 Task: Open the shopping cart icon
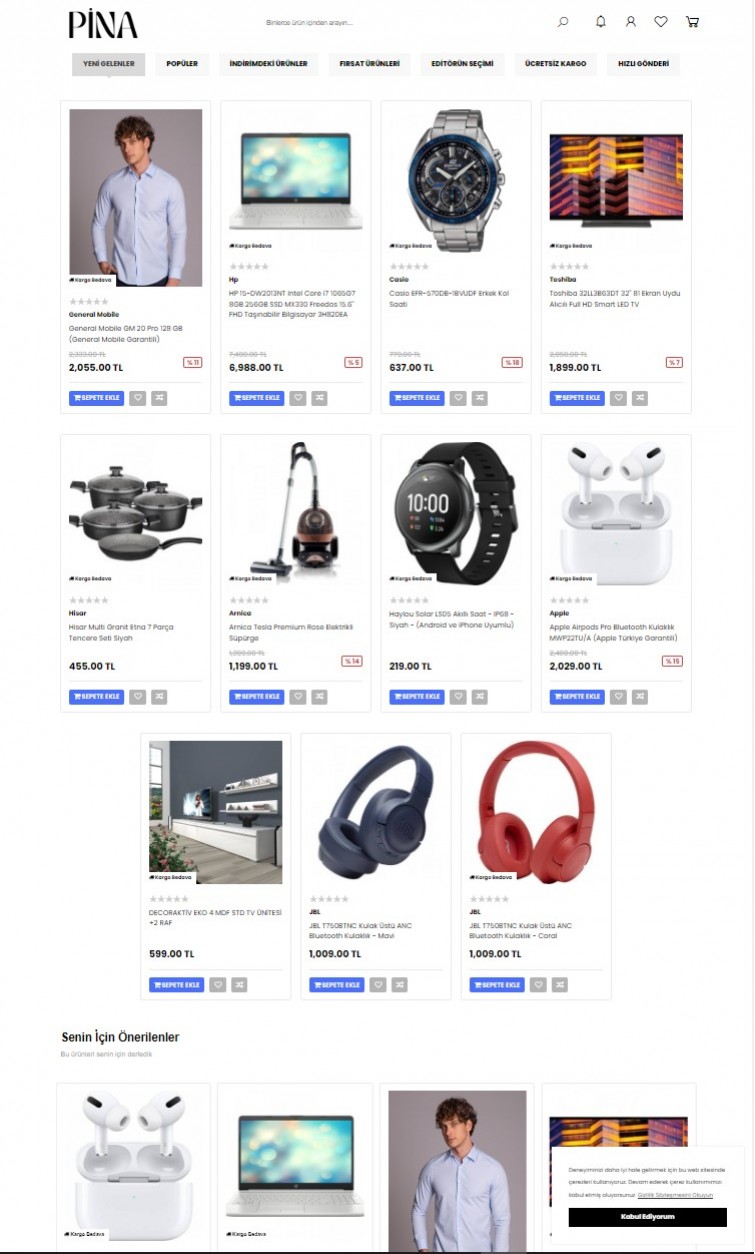pos(692,22)
